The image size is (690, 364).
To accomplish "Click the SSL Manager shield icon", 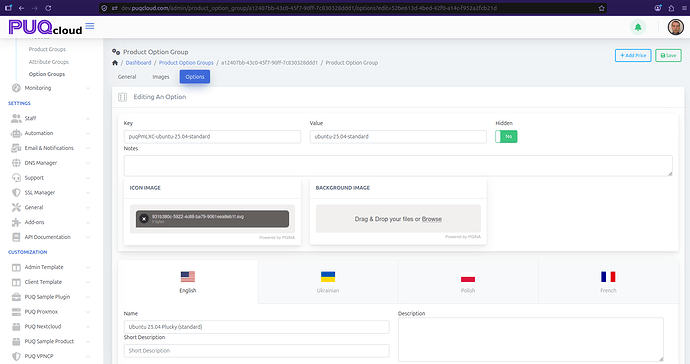I will point(16,192).
